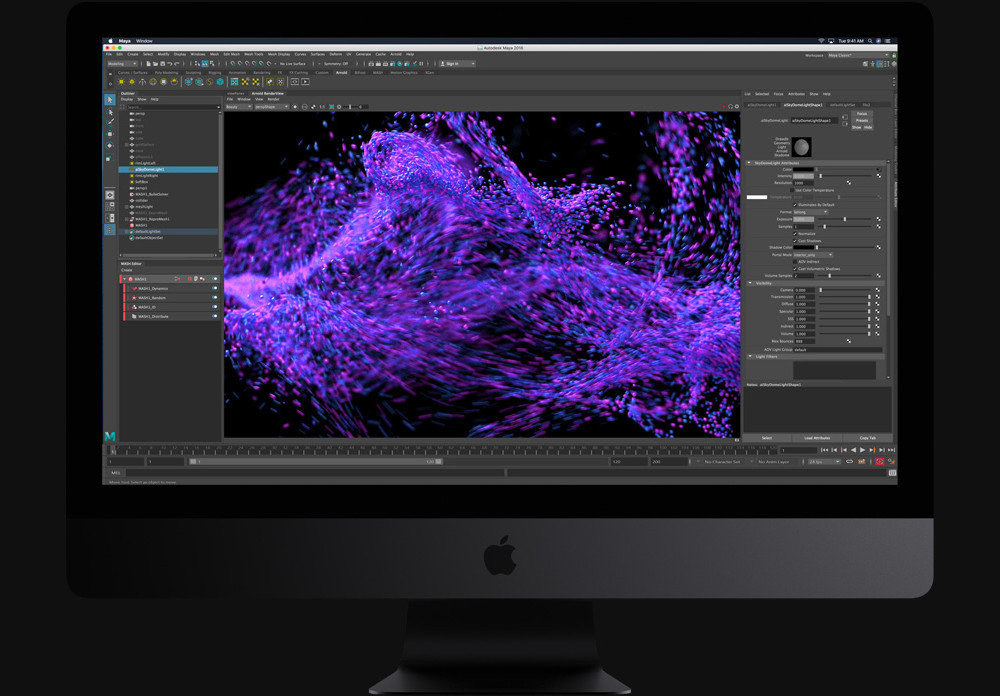The width and height of the screenshot is (1000, 696).
Task: Enable the Use Color Temperature checkbox
Action: click(793, 191)
